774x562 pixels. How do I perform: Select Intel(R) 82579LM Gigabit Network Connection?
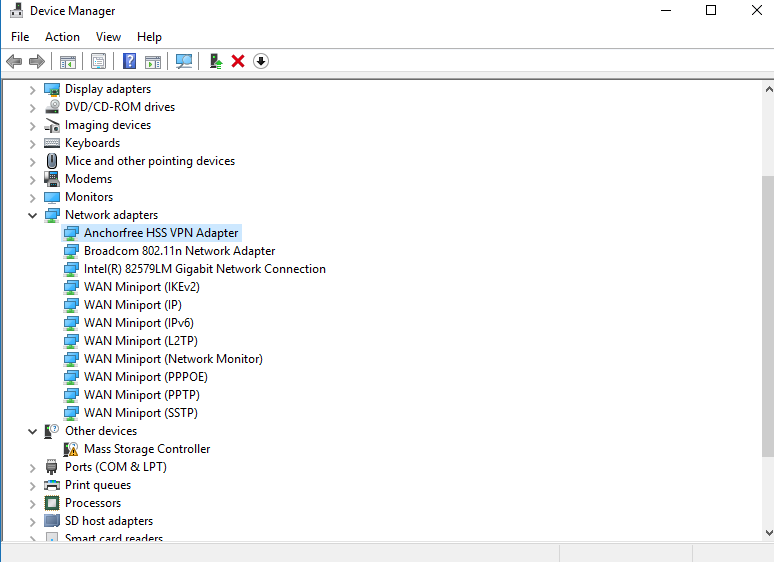click(x=204, y=269)
